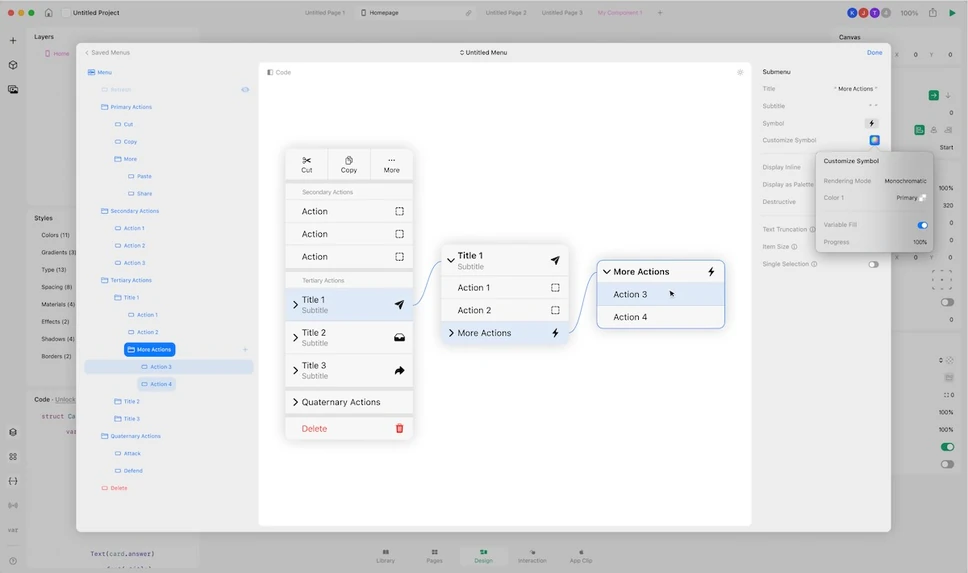968x573 pixels.
Task: Click the scissors Cut action in the menu preview
Action: click(307, 164)
